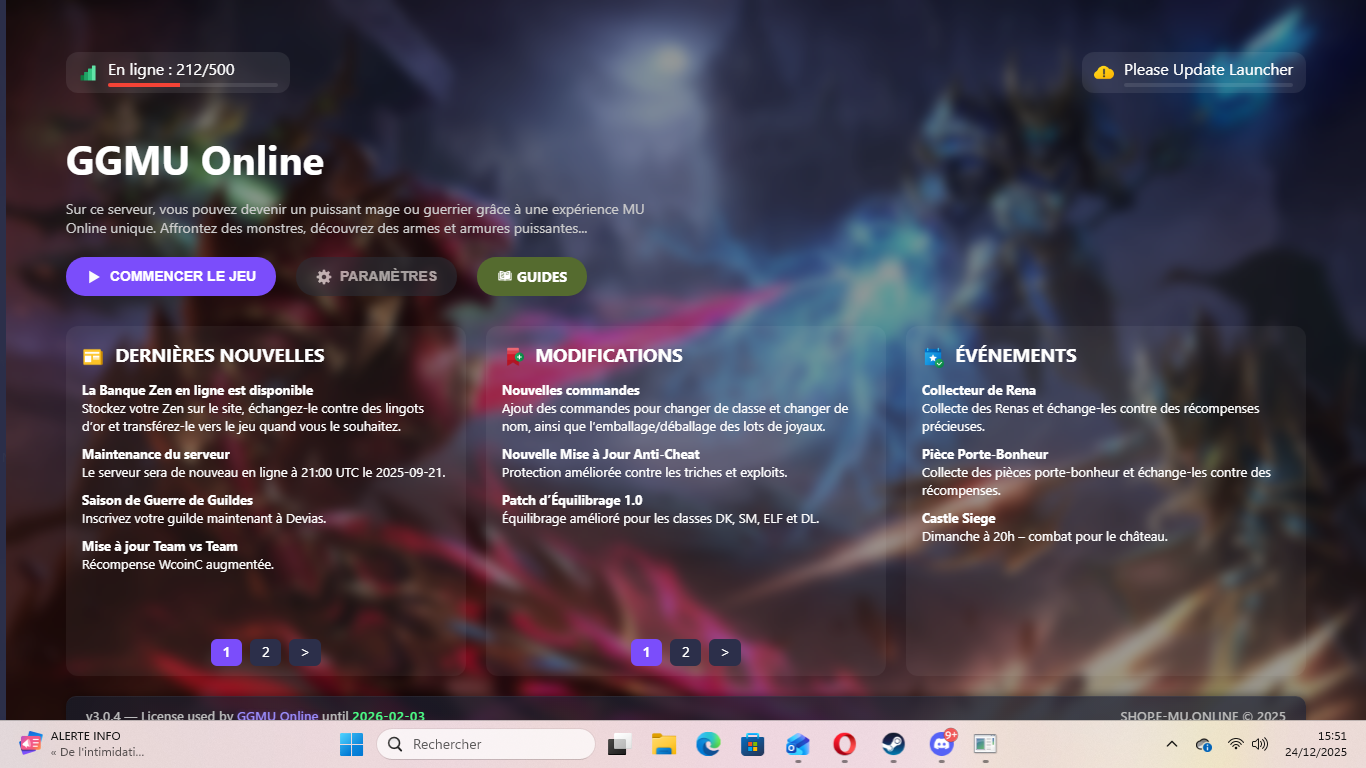The height and width of the screenshot is (768, 1366).
Task: Open Opera browser from the taskbar
Action: [x=845, y=744]
